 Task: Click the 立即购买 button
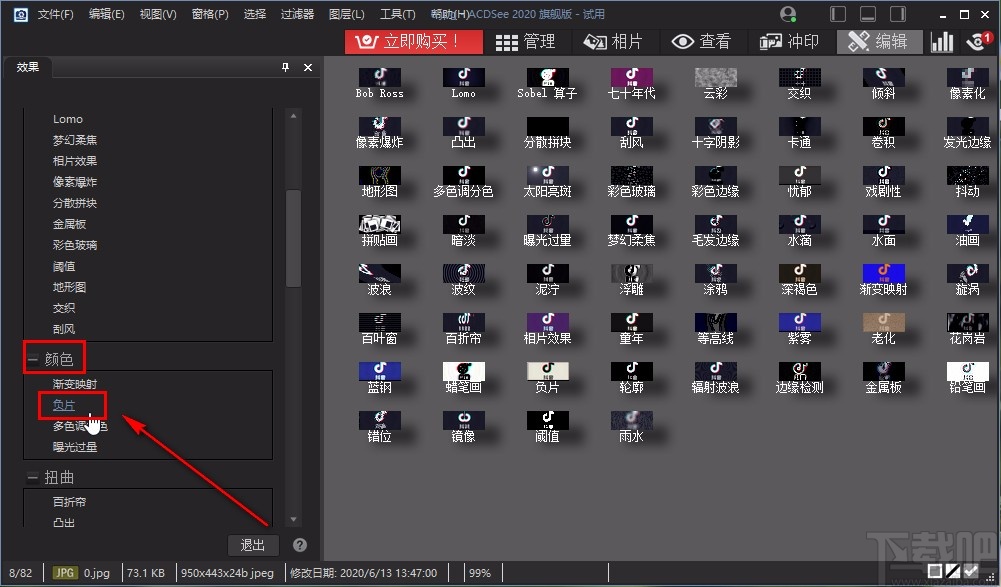(412, 42)
